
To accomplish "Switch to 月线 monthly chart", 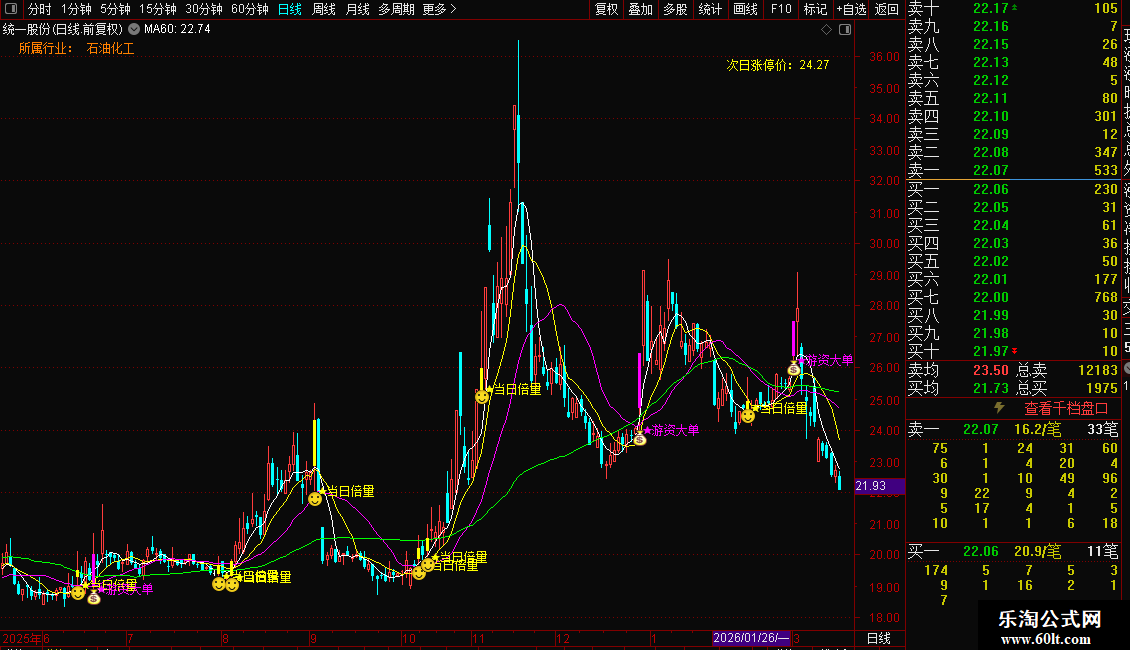I will (x=357, y=9).
